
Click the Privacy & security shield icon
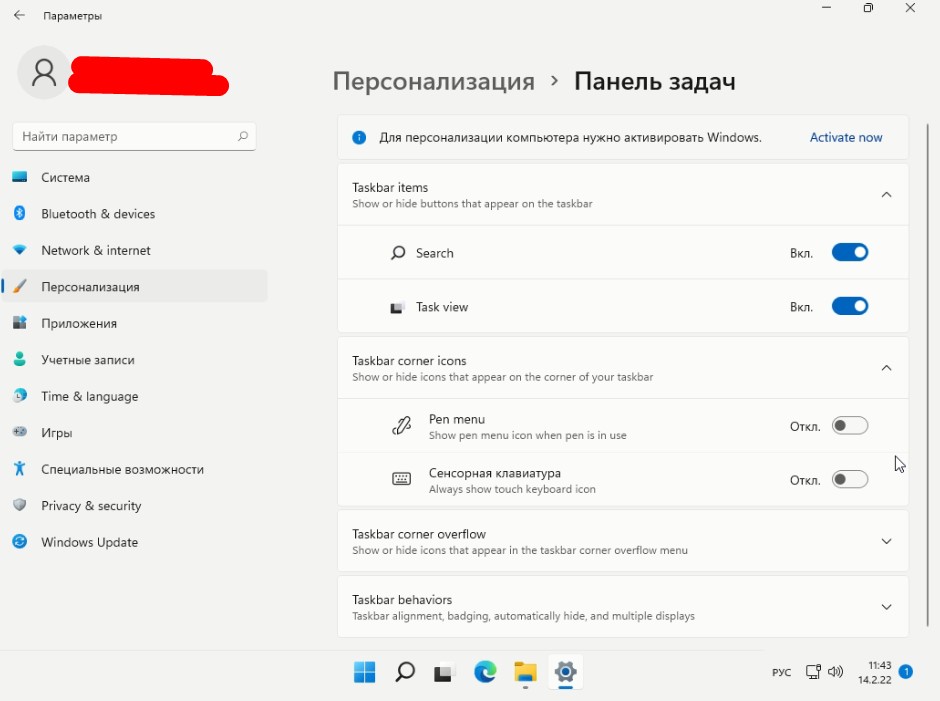coord(20,505)
